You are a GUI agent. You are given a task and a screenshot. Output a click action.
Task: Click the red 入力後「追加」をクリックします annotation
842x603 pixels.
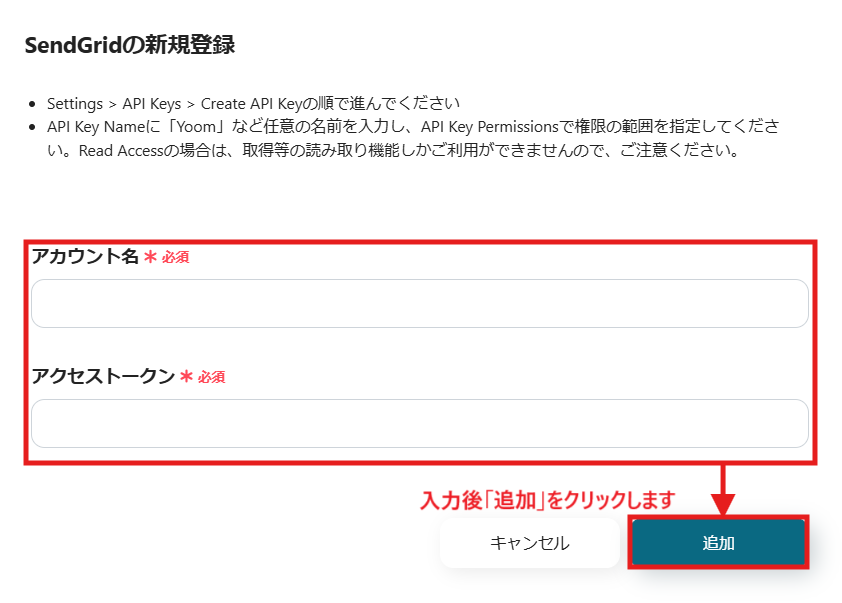[548, 499]
